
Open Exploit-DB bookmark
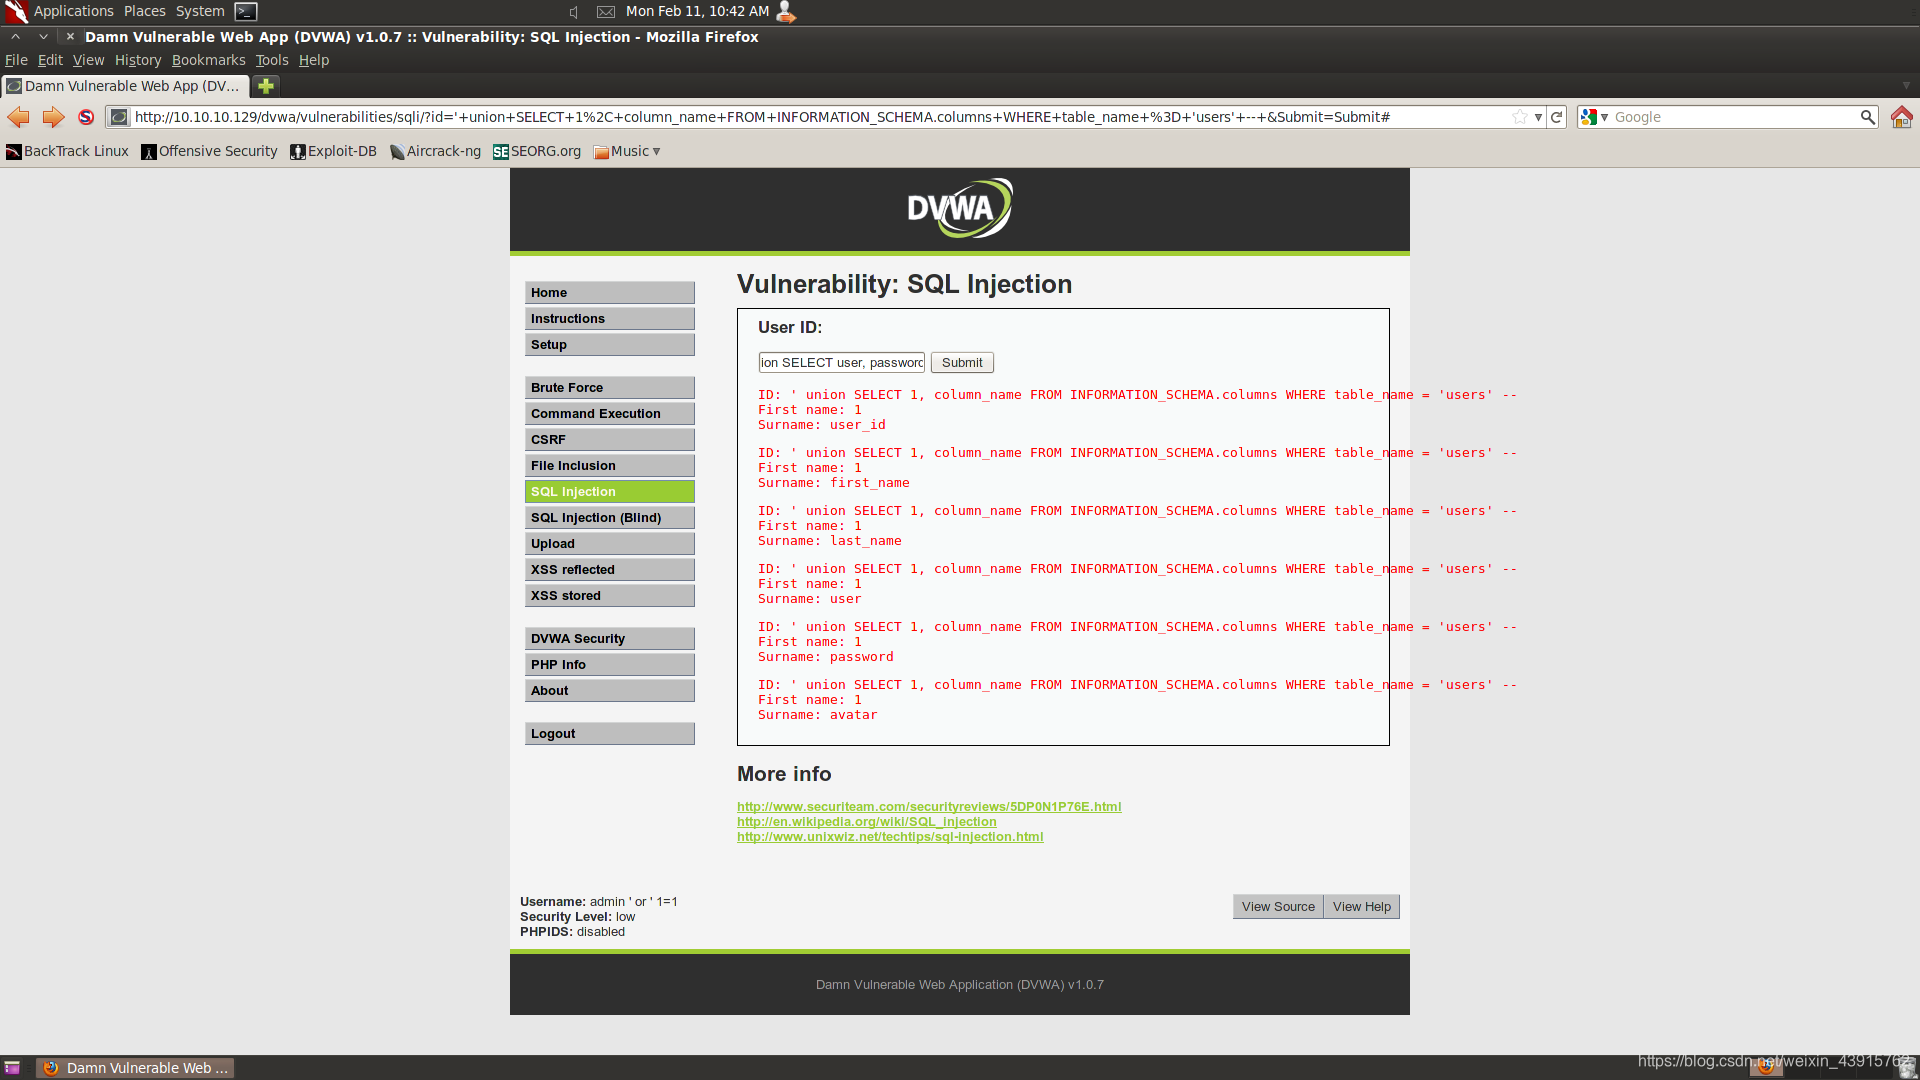click(x=334, y=151)
